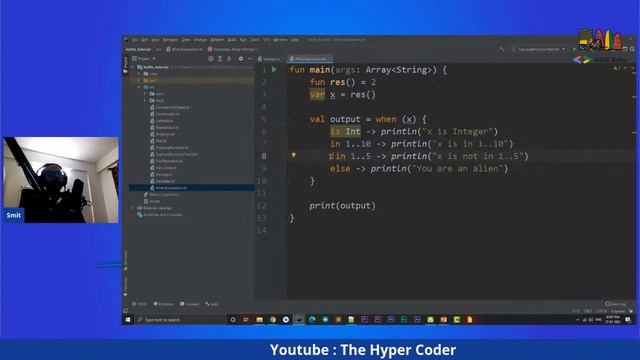Click the UTF-8 encoding widget in status bar
This screenshot has height=360, width=640.
coord(601,311)
